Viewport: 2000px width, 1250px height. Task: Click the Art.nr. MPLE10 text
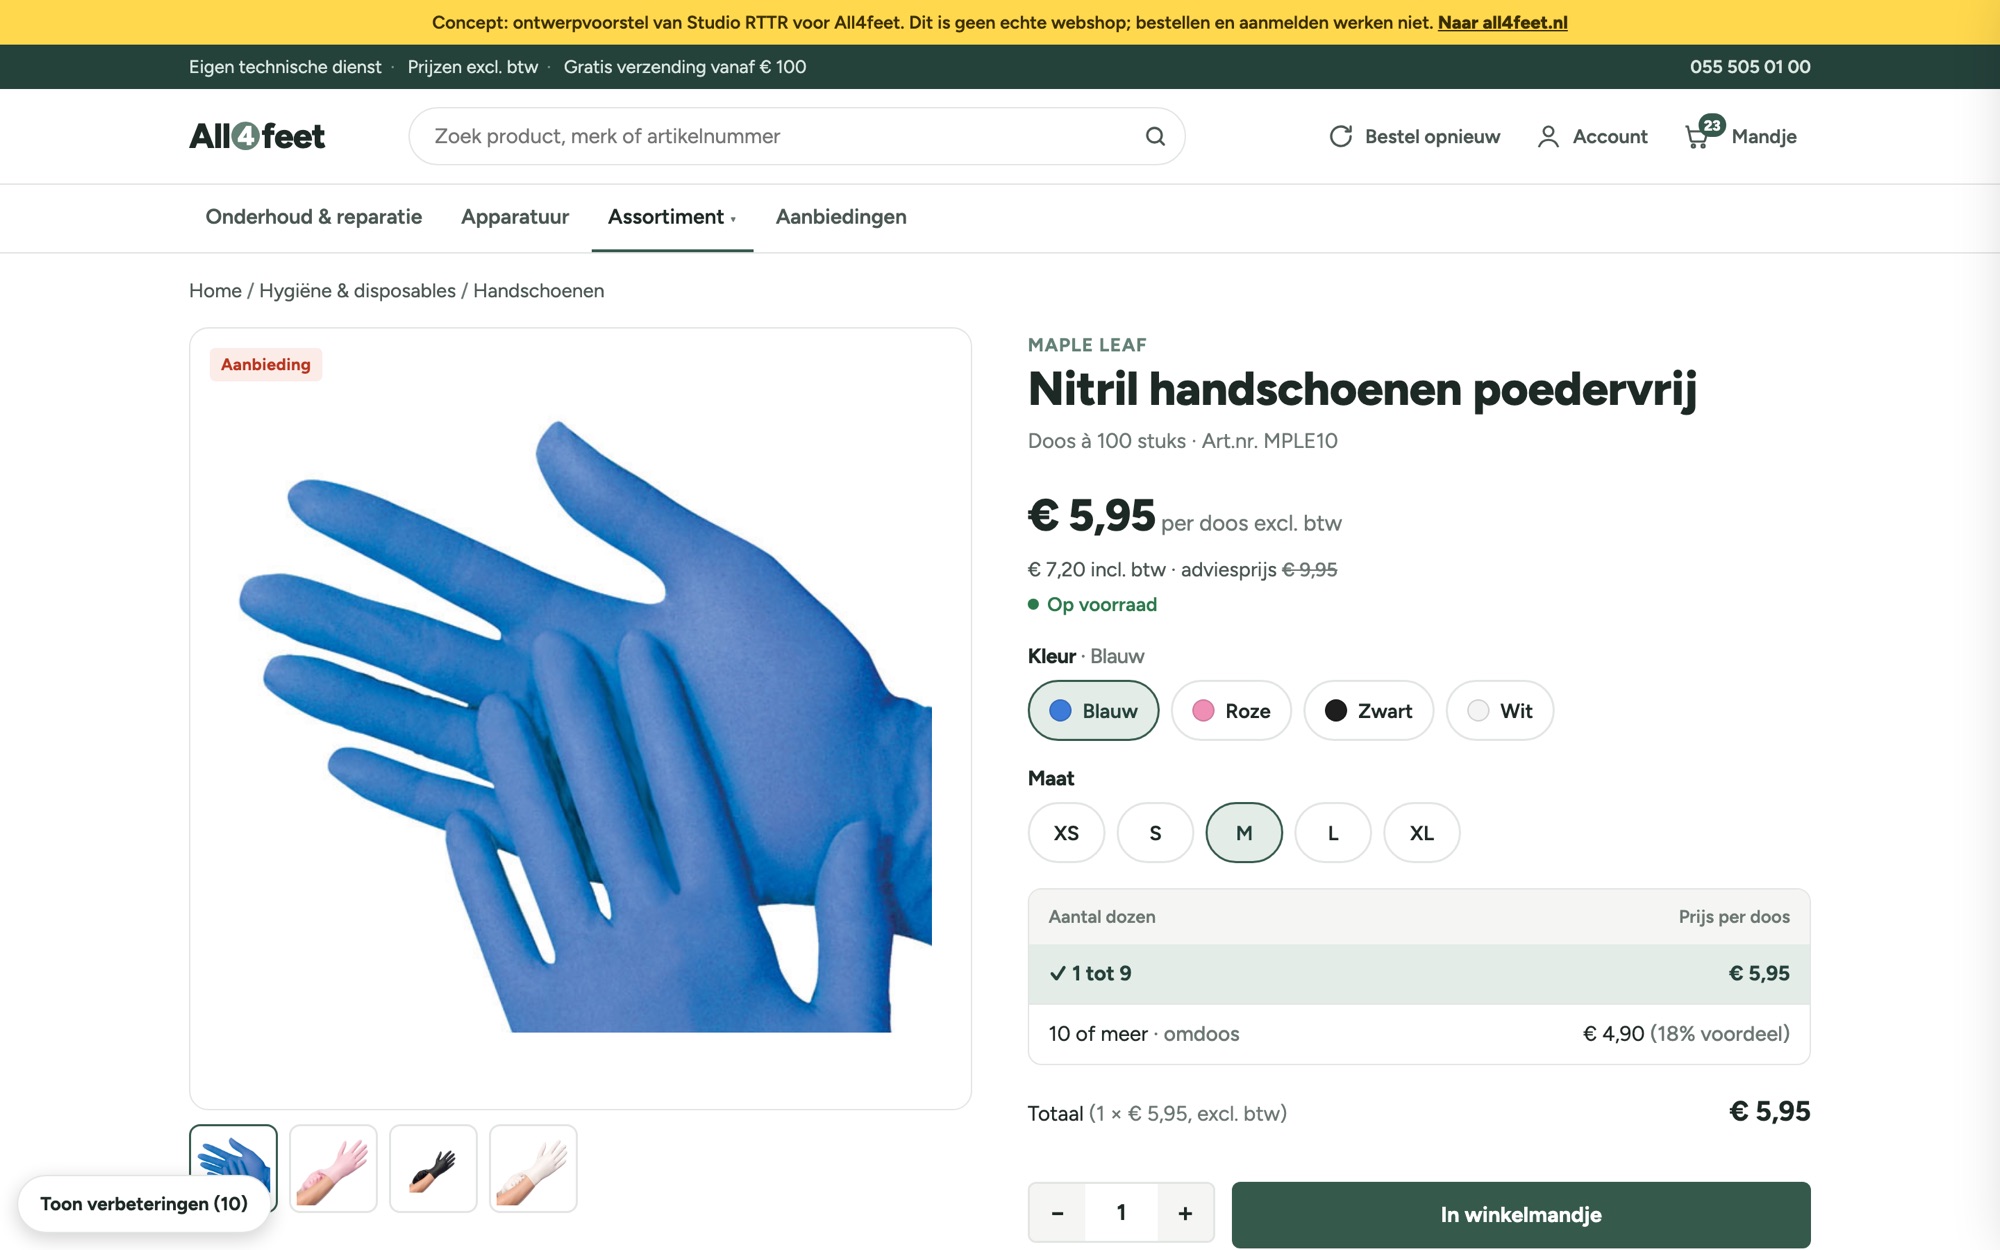click(x=1269, y=441)
